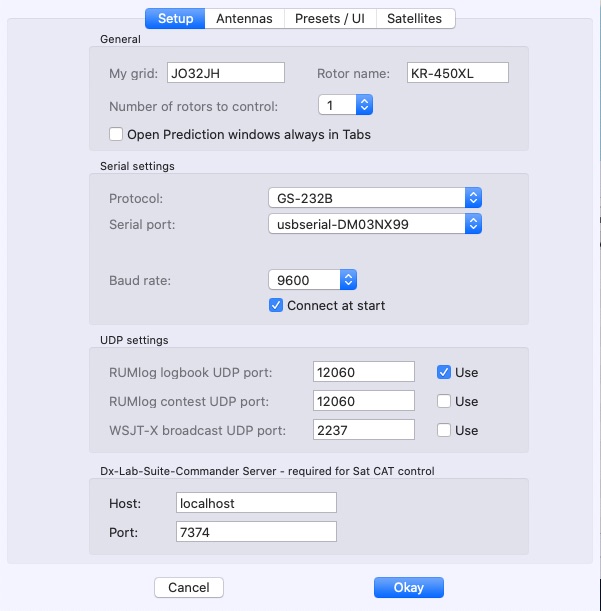The width and height of the screenshot is (601, 611).
Task: Uncheck Connect at start checkbox
Action: click(x=276, y=305)
